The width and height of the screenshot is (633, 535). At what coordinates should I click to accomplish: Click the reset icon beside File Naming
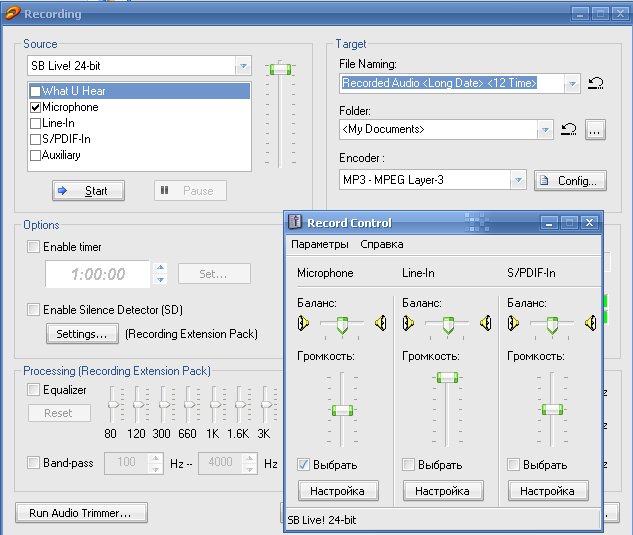click(x=595, y=84)
